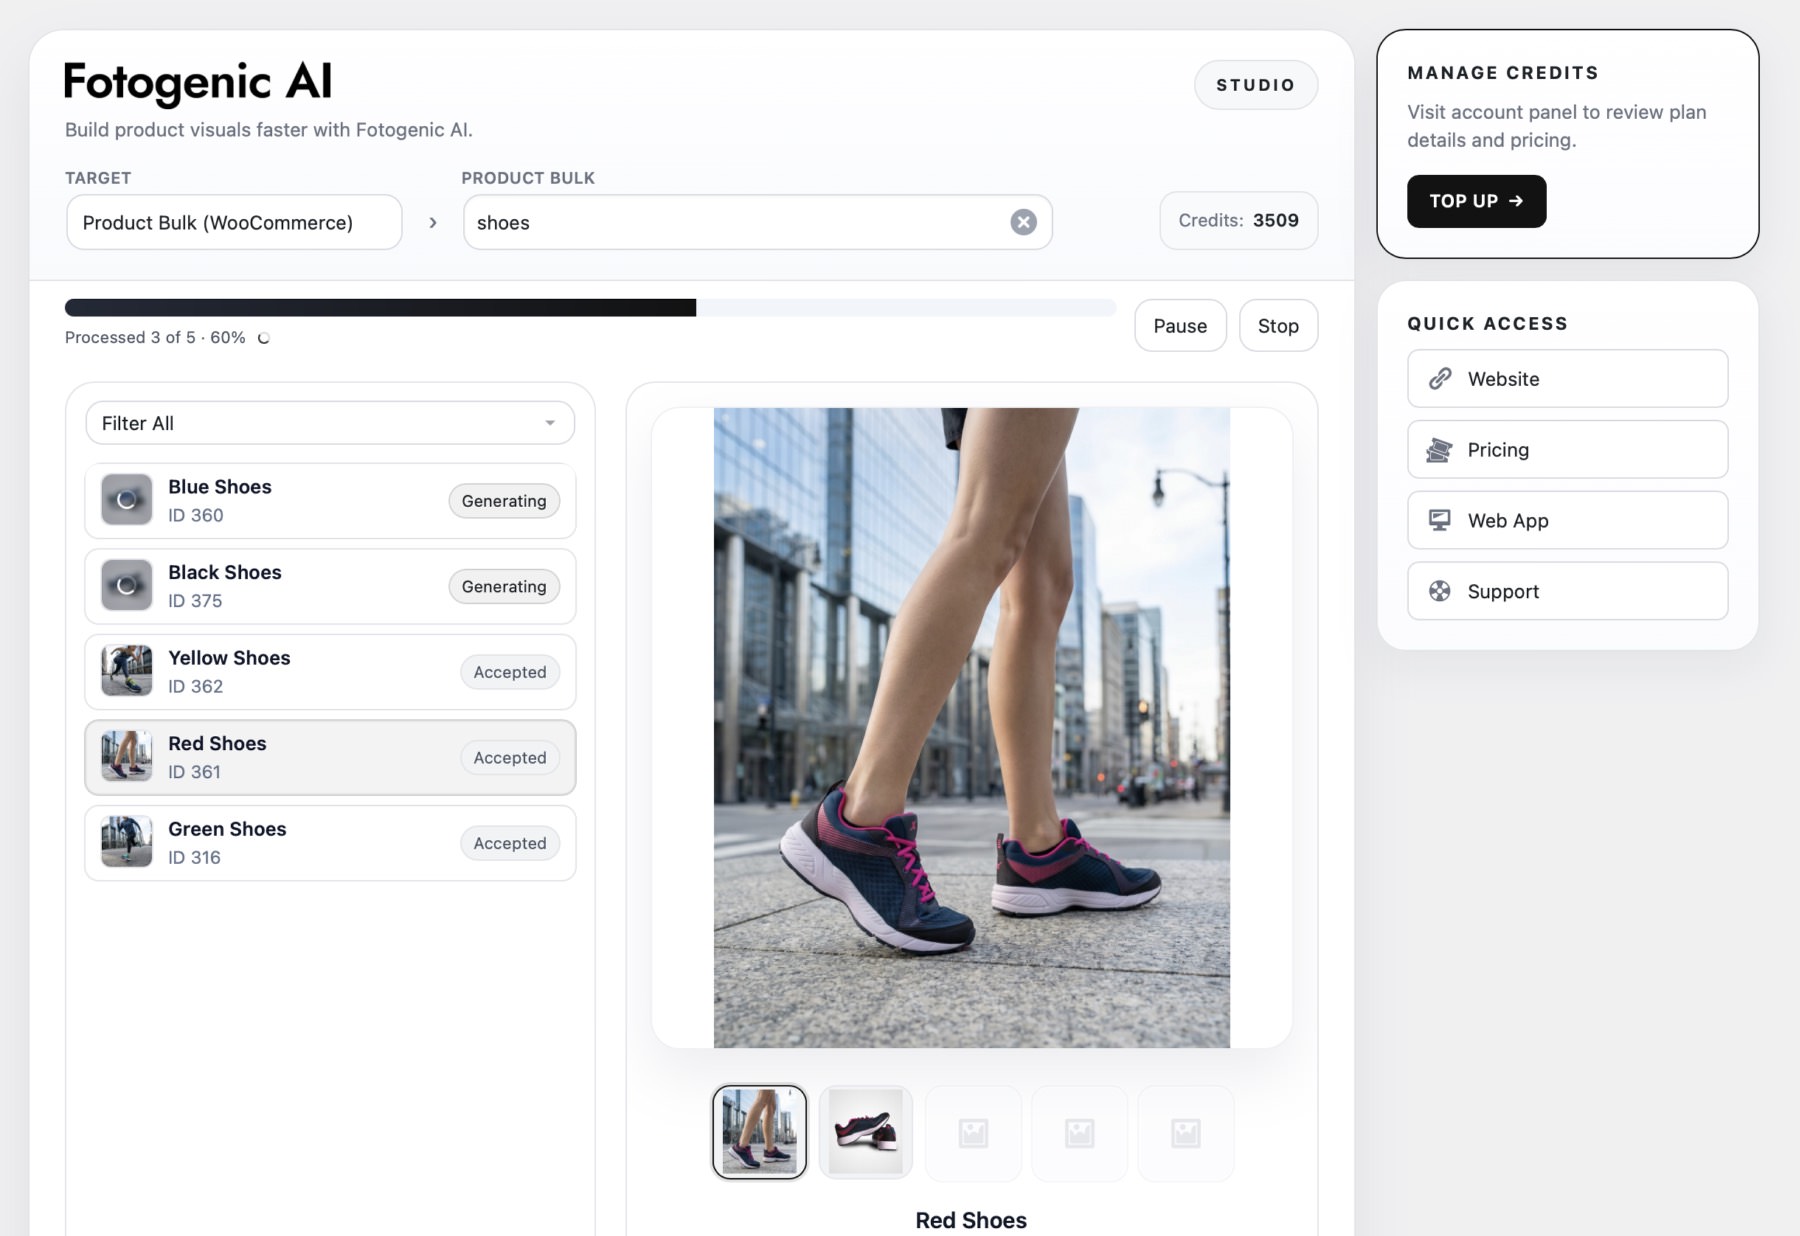Click the STUDIO badge

point(1256,85)
